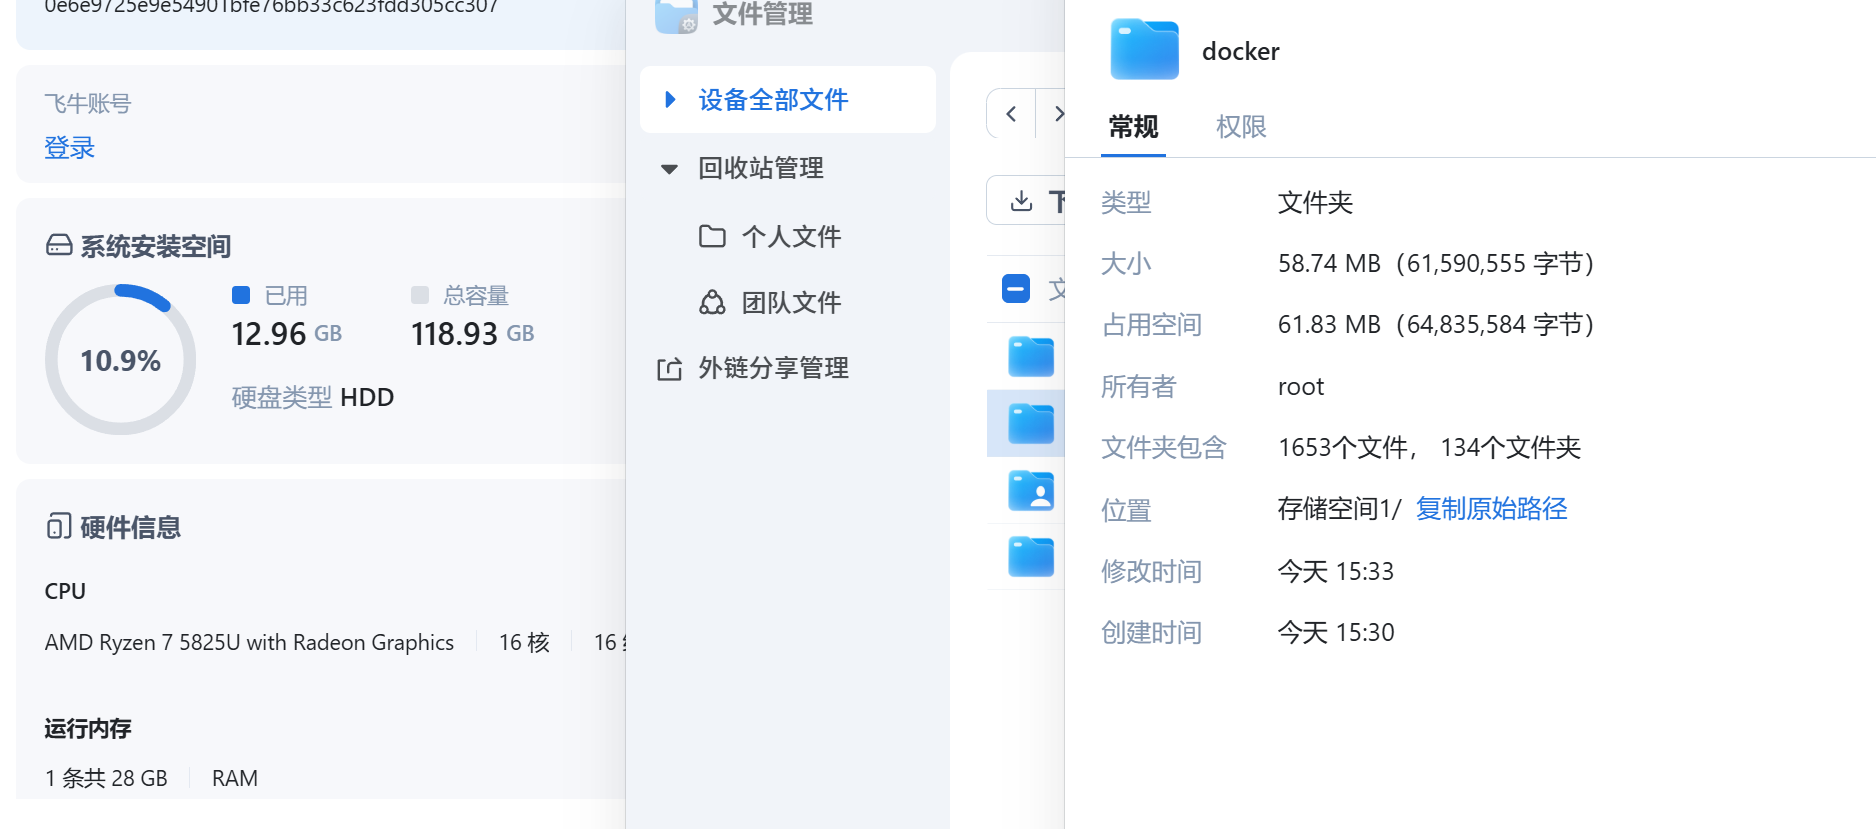This screenshot has height=829, width=1876.
Task: Click the created time 今天 15:30
Action: point(1336,633)
